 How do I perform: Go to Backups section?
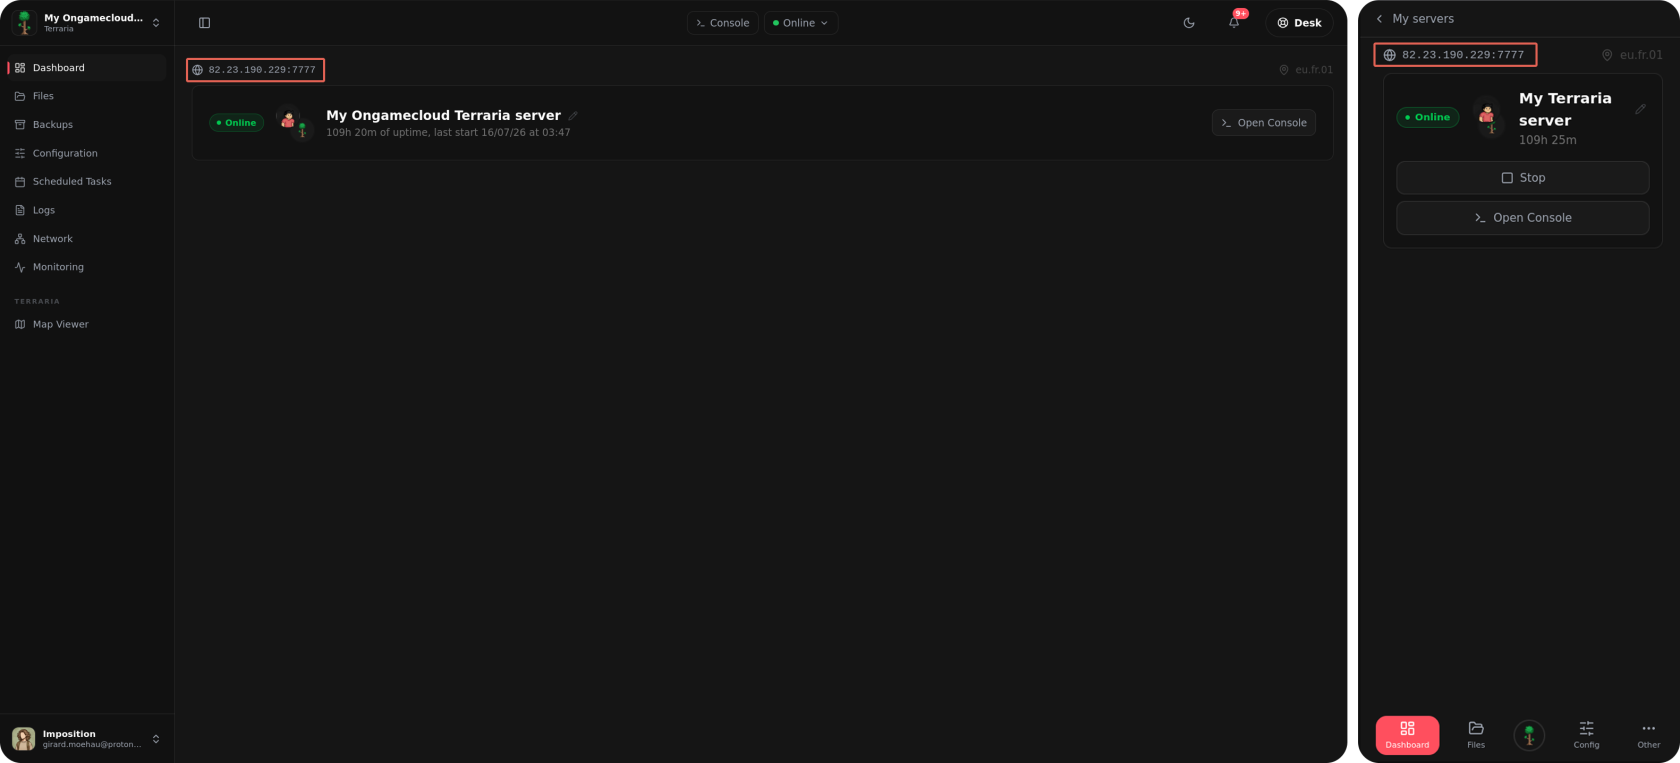click(85, 125)
